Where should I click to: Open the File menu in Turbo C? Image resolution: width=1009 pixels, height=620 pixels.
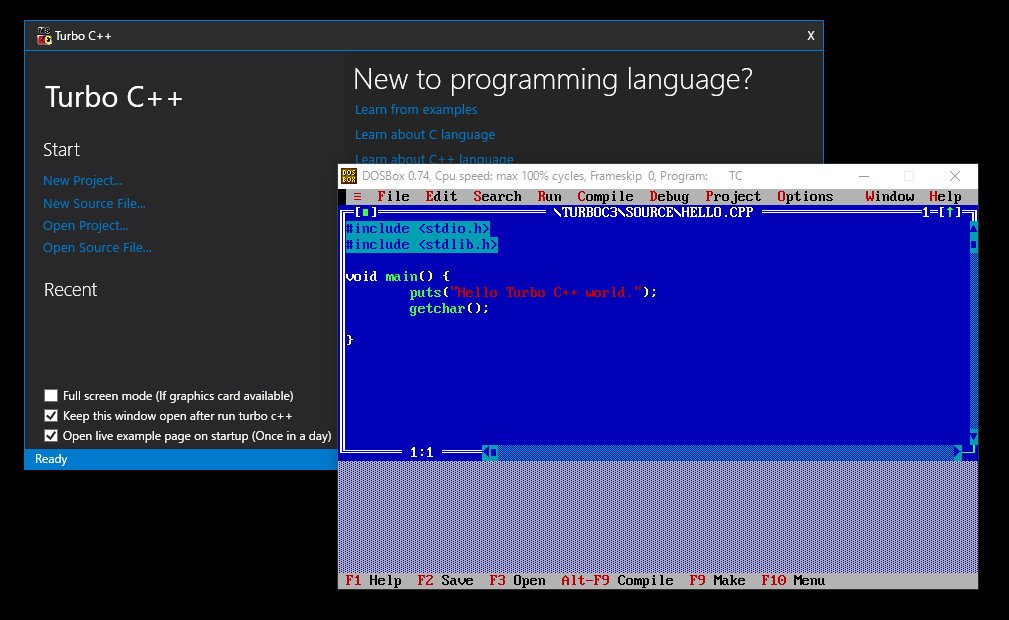[x=393, y=196]
